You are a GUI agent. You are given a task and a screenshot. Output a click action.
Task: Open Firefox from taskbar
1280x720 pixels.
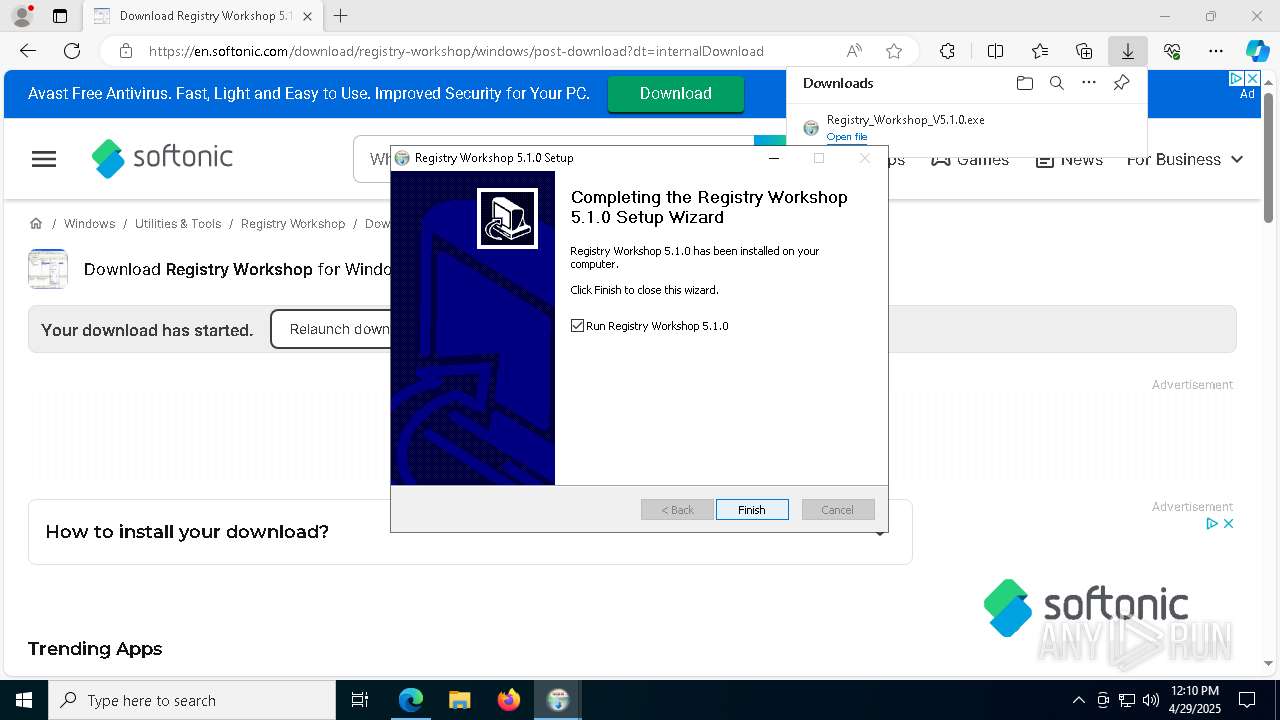pos(508,700)
